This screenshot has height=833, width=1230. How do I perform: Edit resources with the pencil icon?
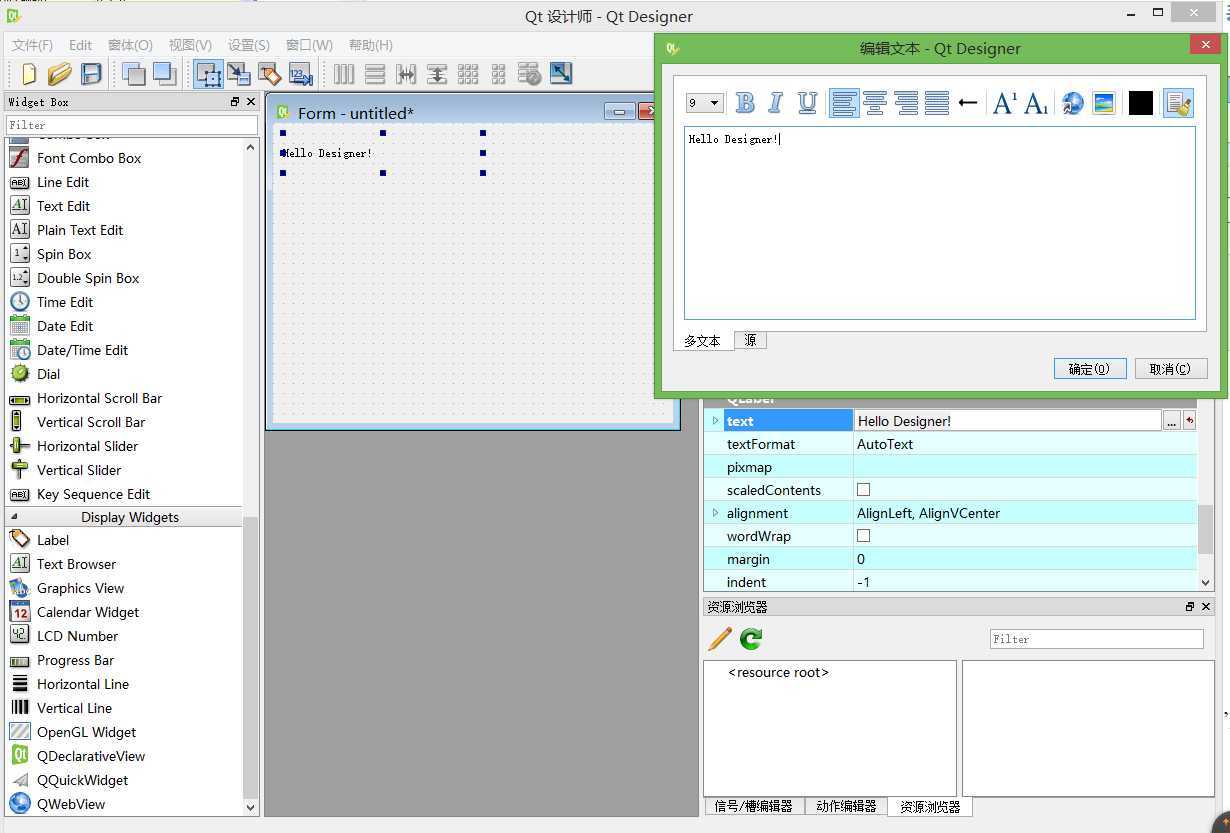pyautogui.click(x=720, y=638)
